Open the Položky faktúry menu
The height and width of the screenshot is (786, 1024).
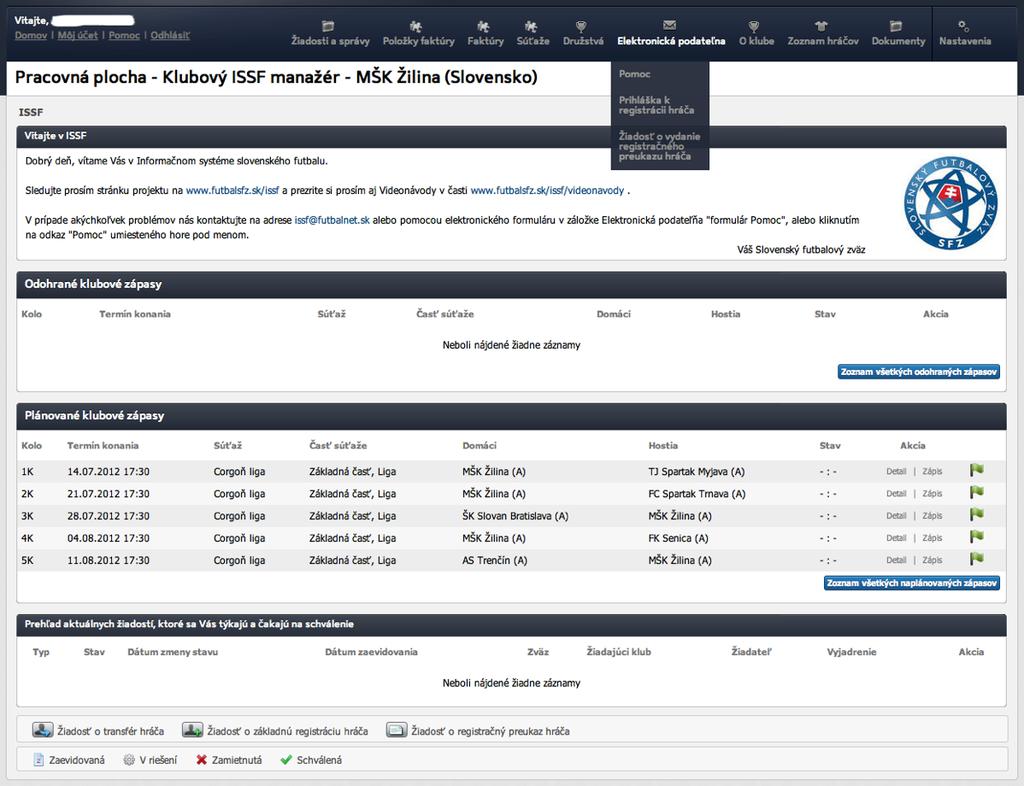(x=419, y=41)
